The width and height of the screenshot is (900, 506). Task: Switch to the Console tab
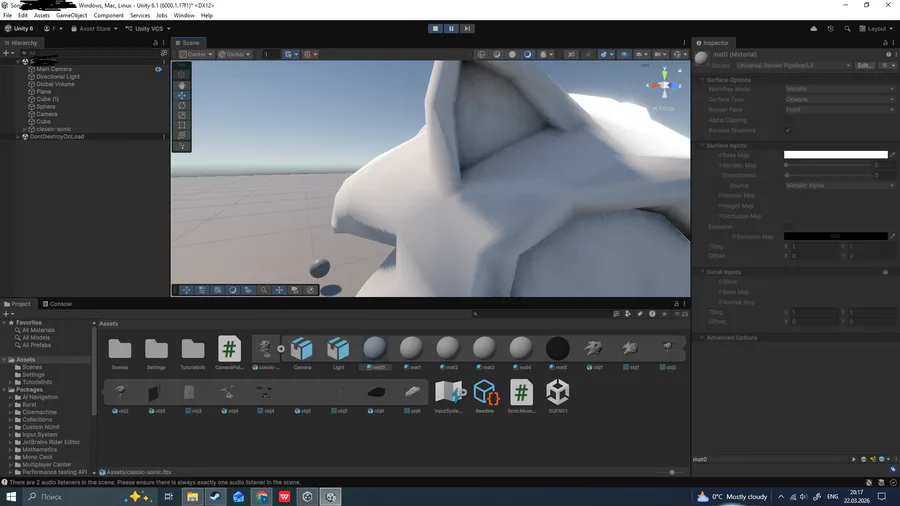pyautogui.click(x=57, y=304)
